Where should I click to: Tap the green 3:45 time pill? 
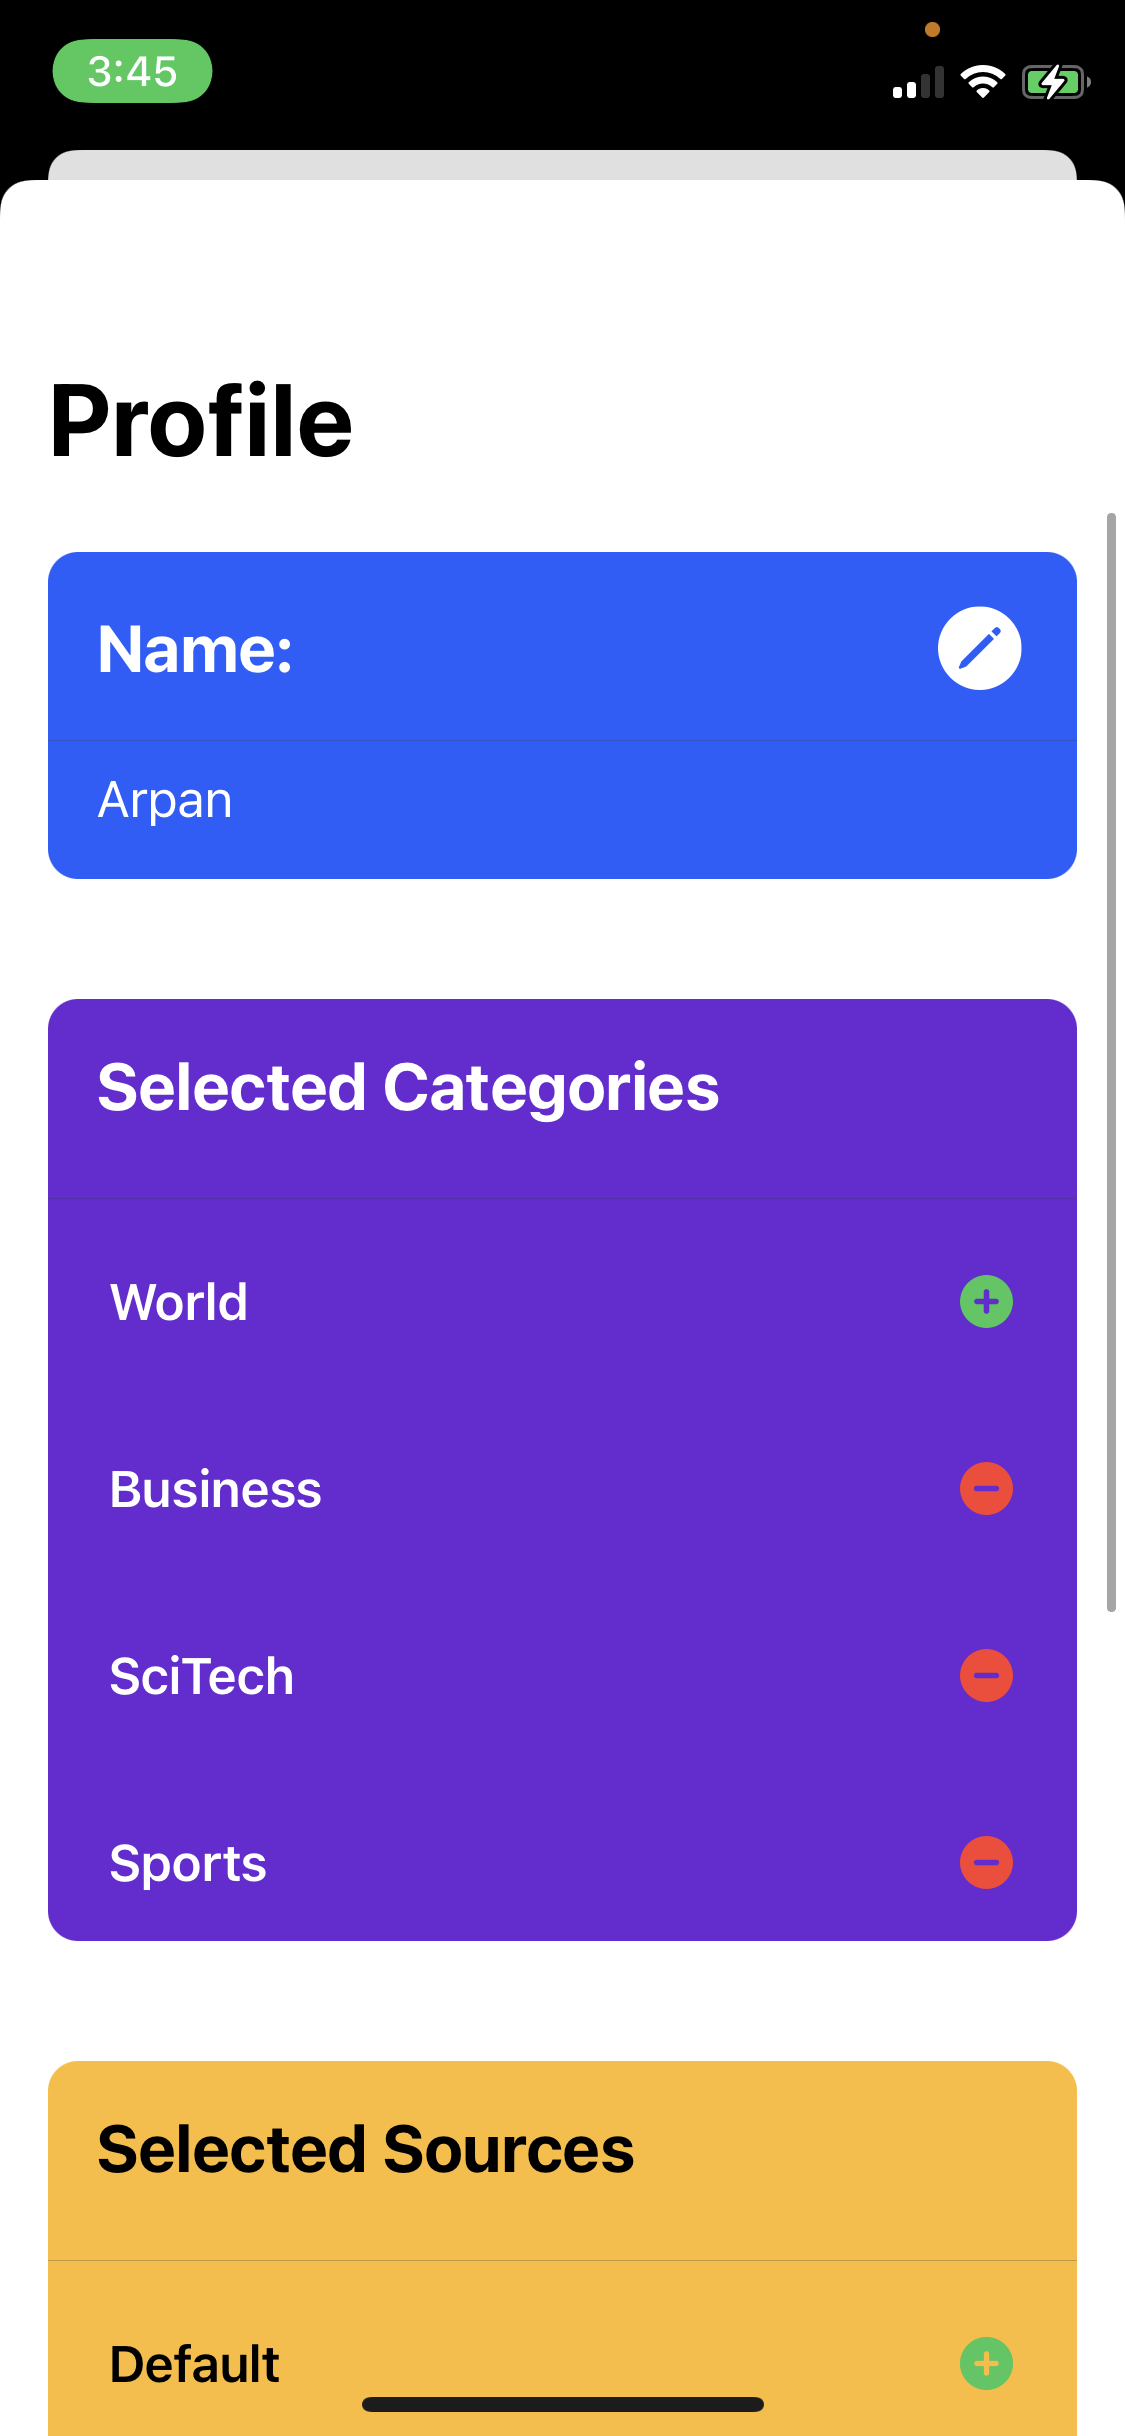click(132, 71)
